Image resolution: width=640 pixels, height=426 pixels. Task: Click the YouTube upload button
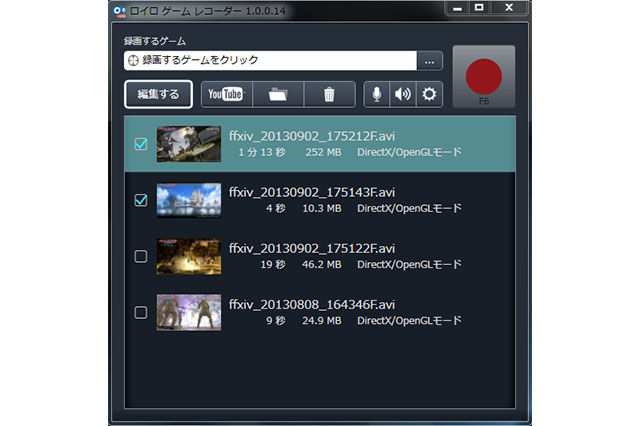(227, 94)
